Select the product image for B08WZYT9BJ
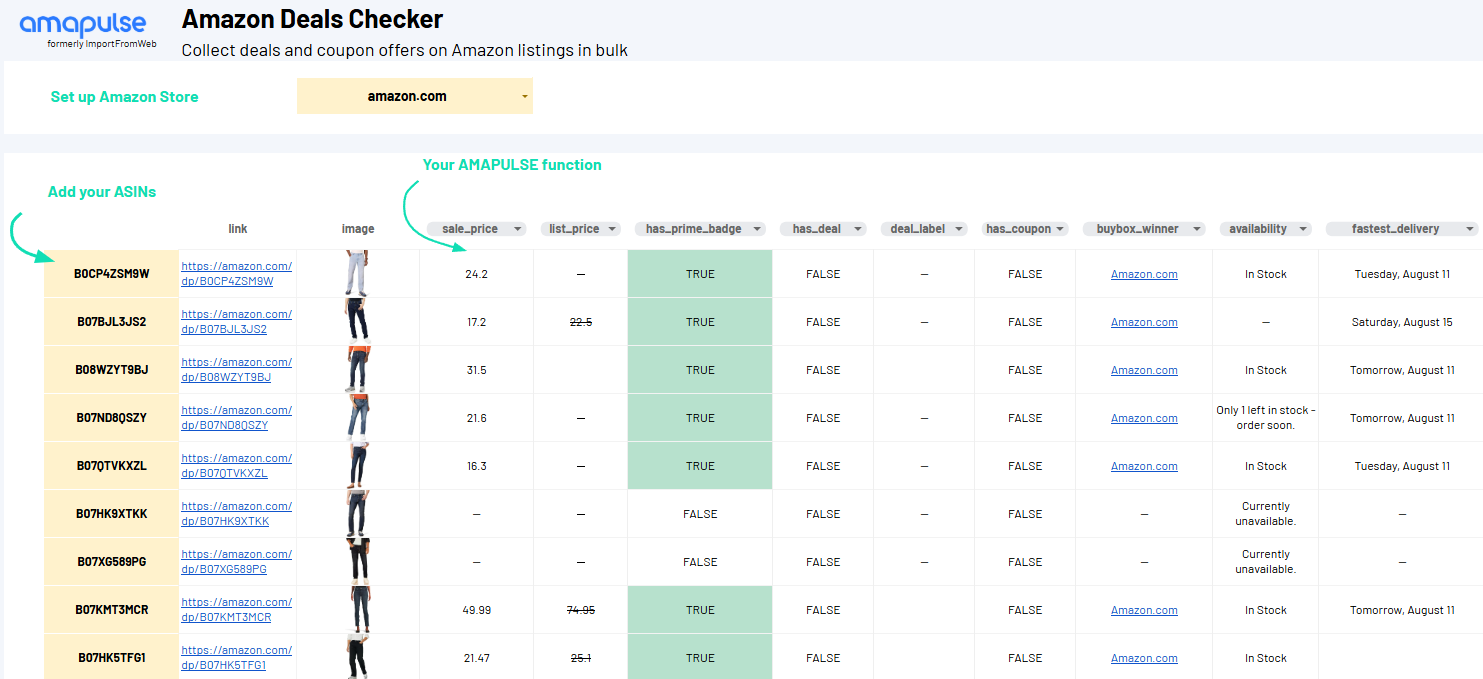The image size is (1483, 679). 358,370
